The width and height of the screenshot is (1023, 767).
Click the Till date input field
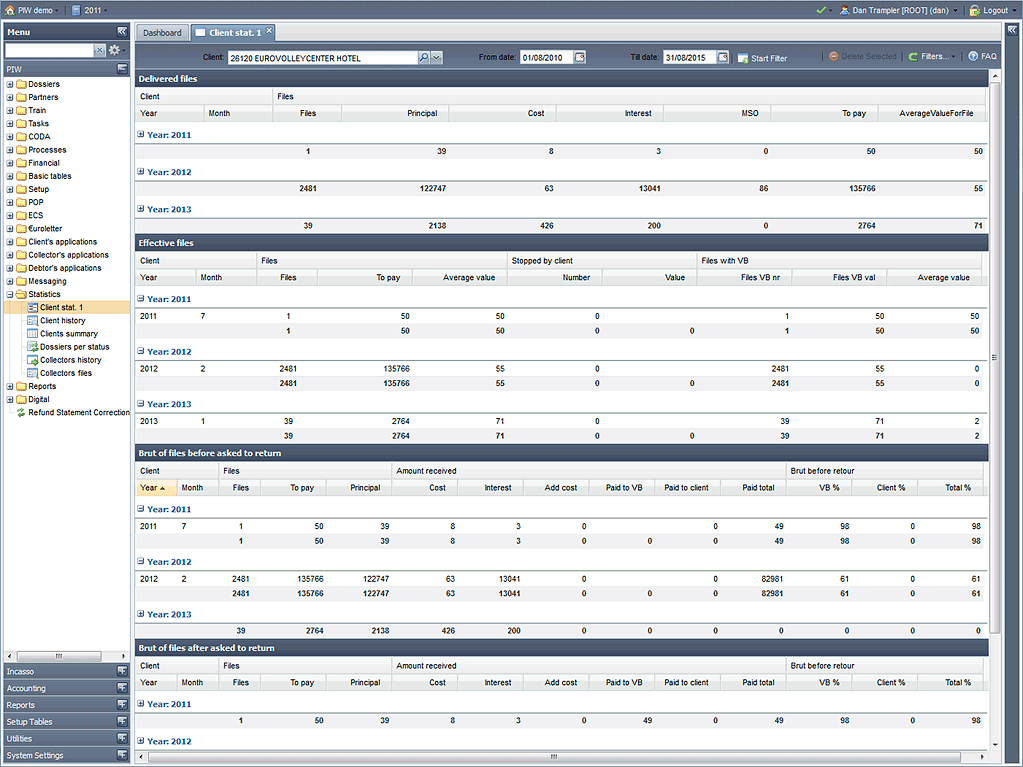coord(690,57)
